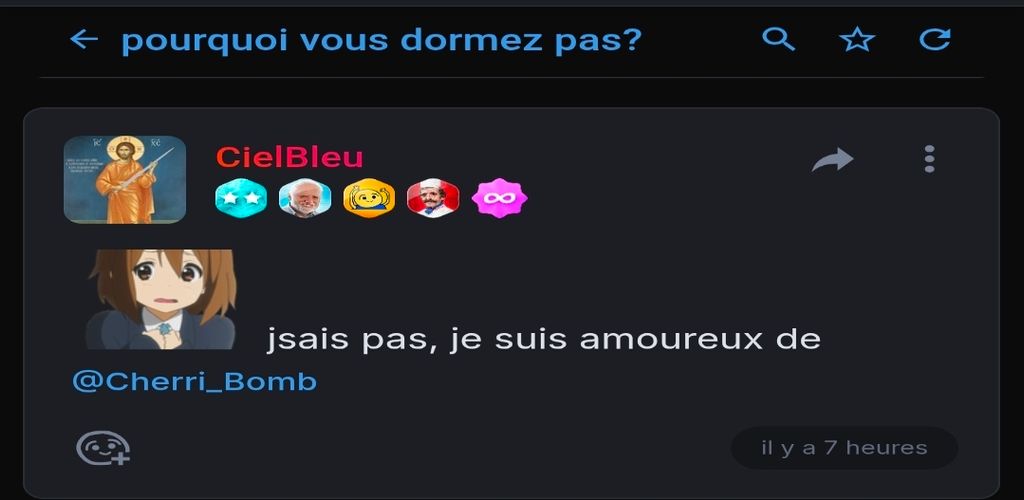The width and height of the screenshot is (1024, 500).
Task: Open search with the magnifier icon
Action: coord(778,40)
